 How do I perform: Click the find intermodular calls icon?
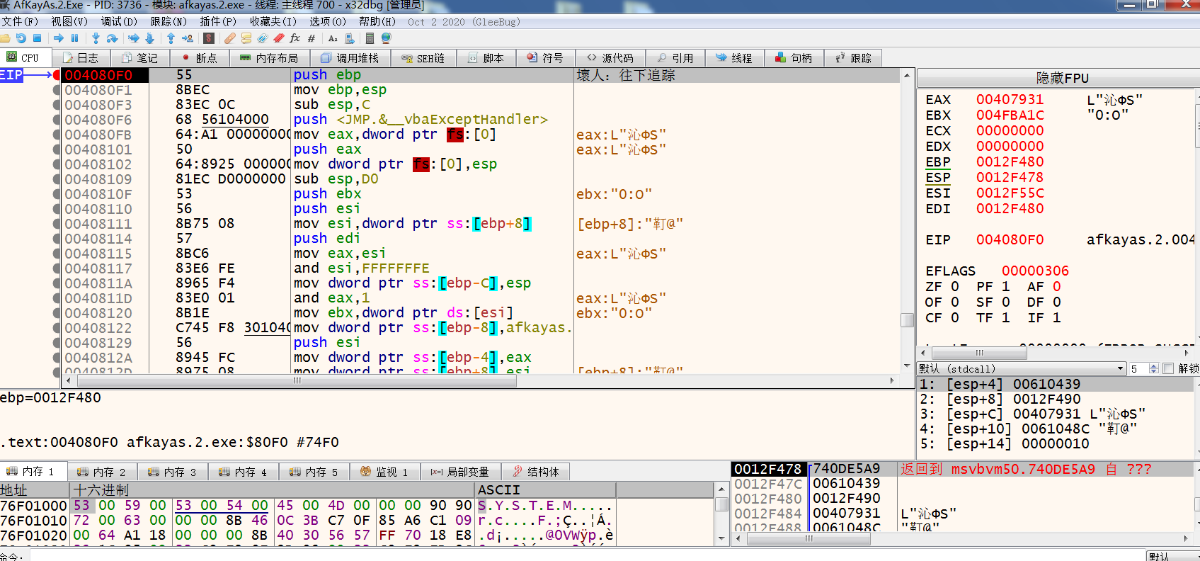point(350,38)
